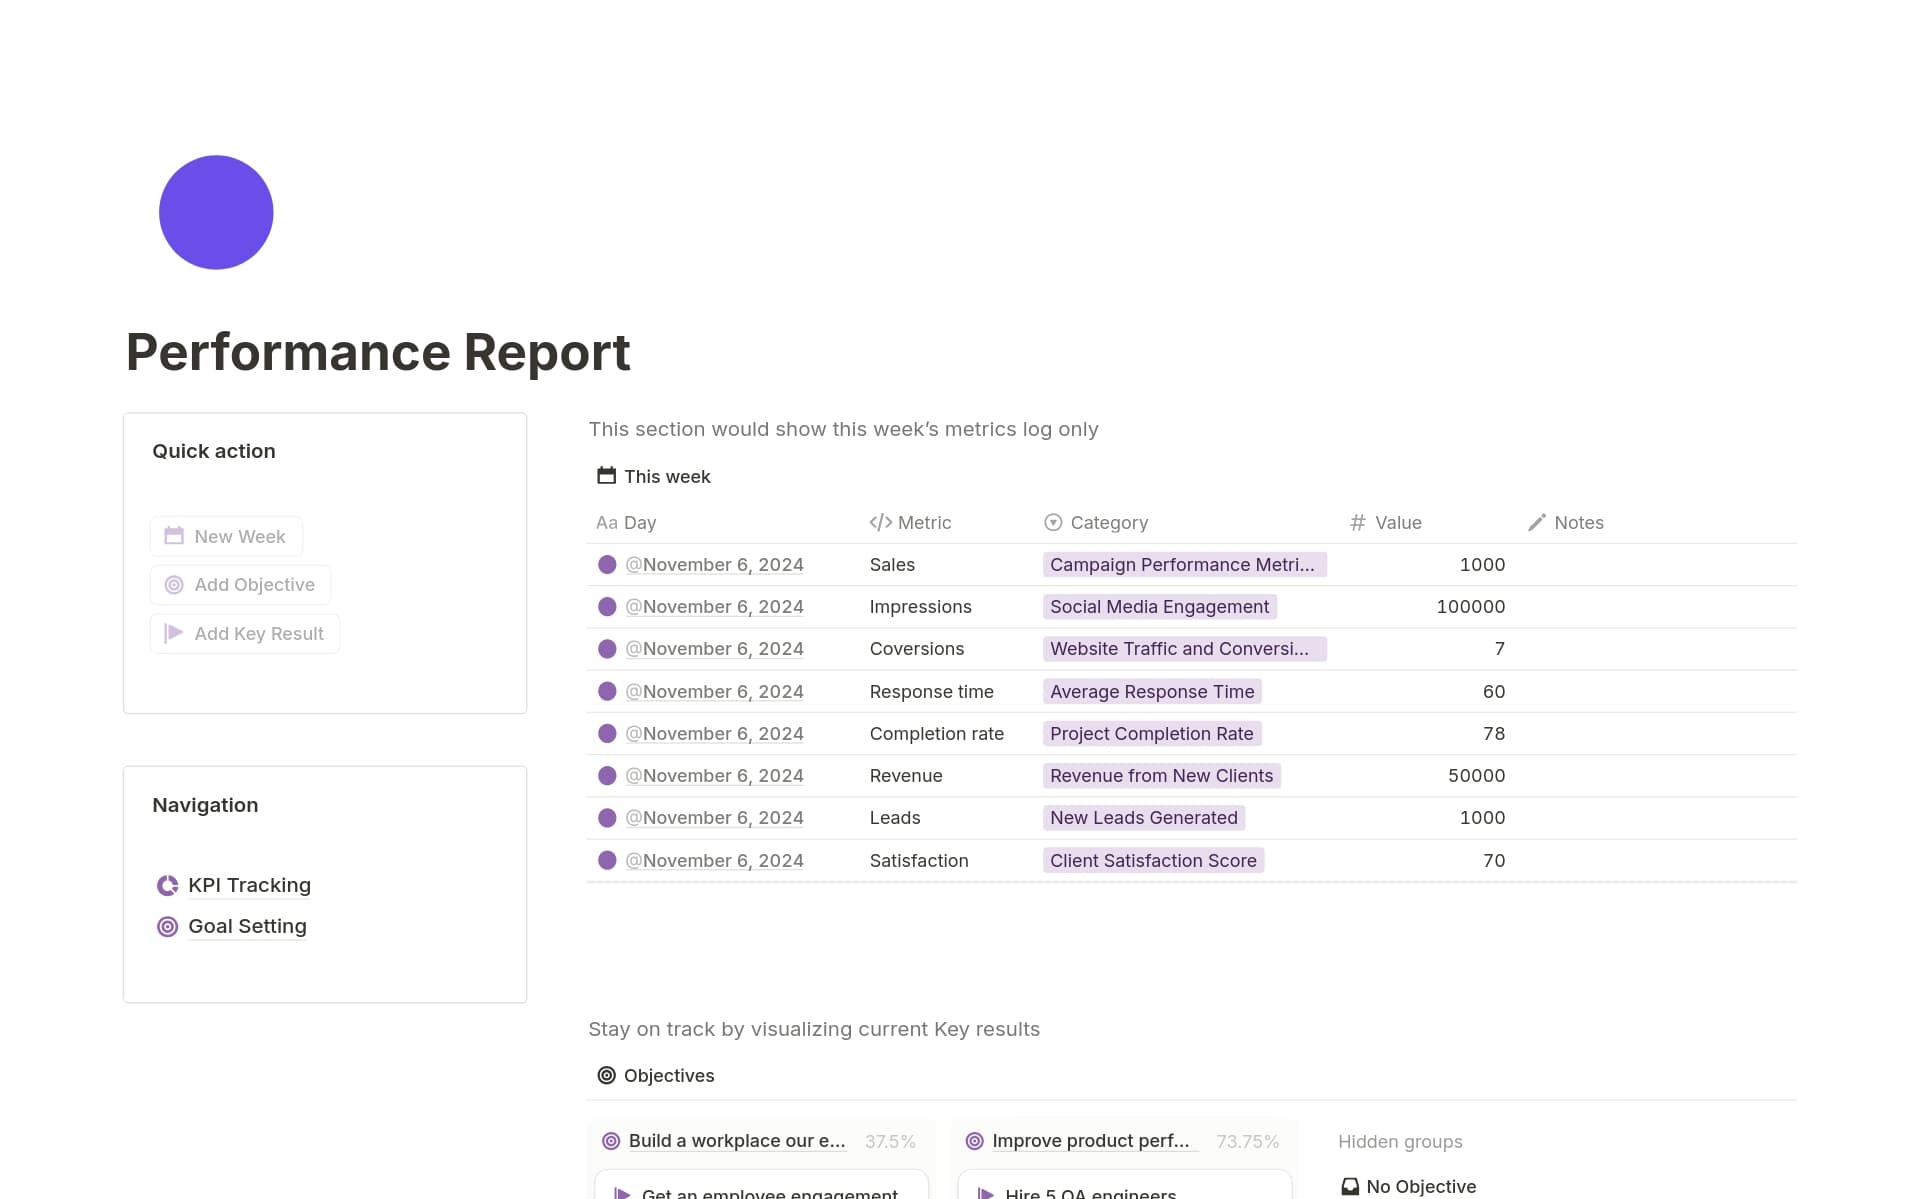Click the calendar icon beside This week

coord(605,476)
